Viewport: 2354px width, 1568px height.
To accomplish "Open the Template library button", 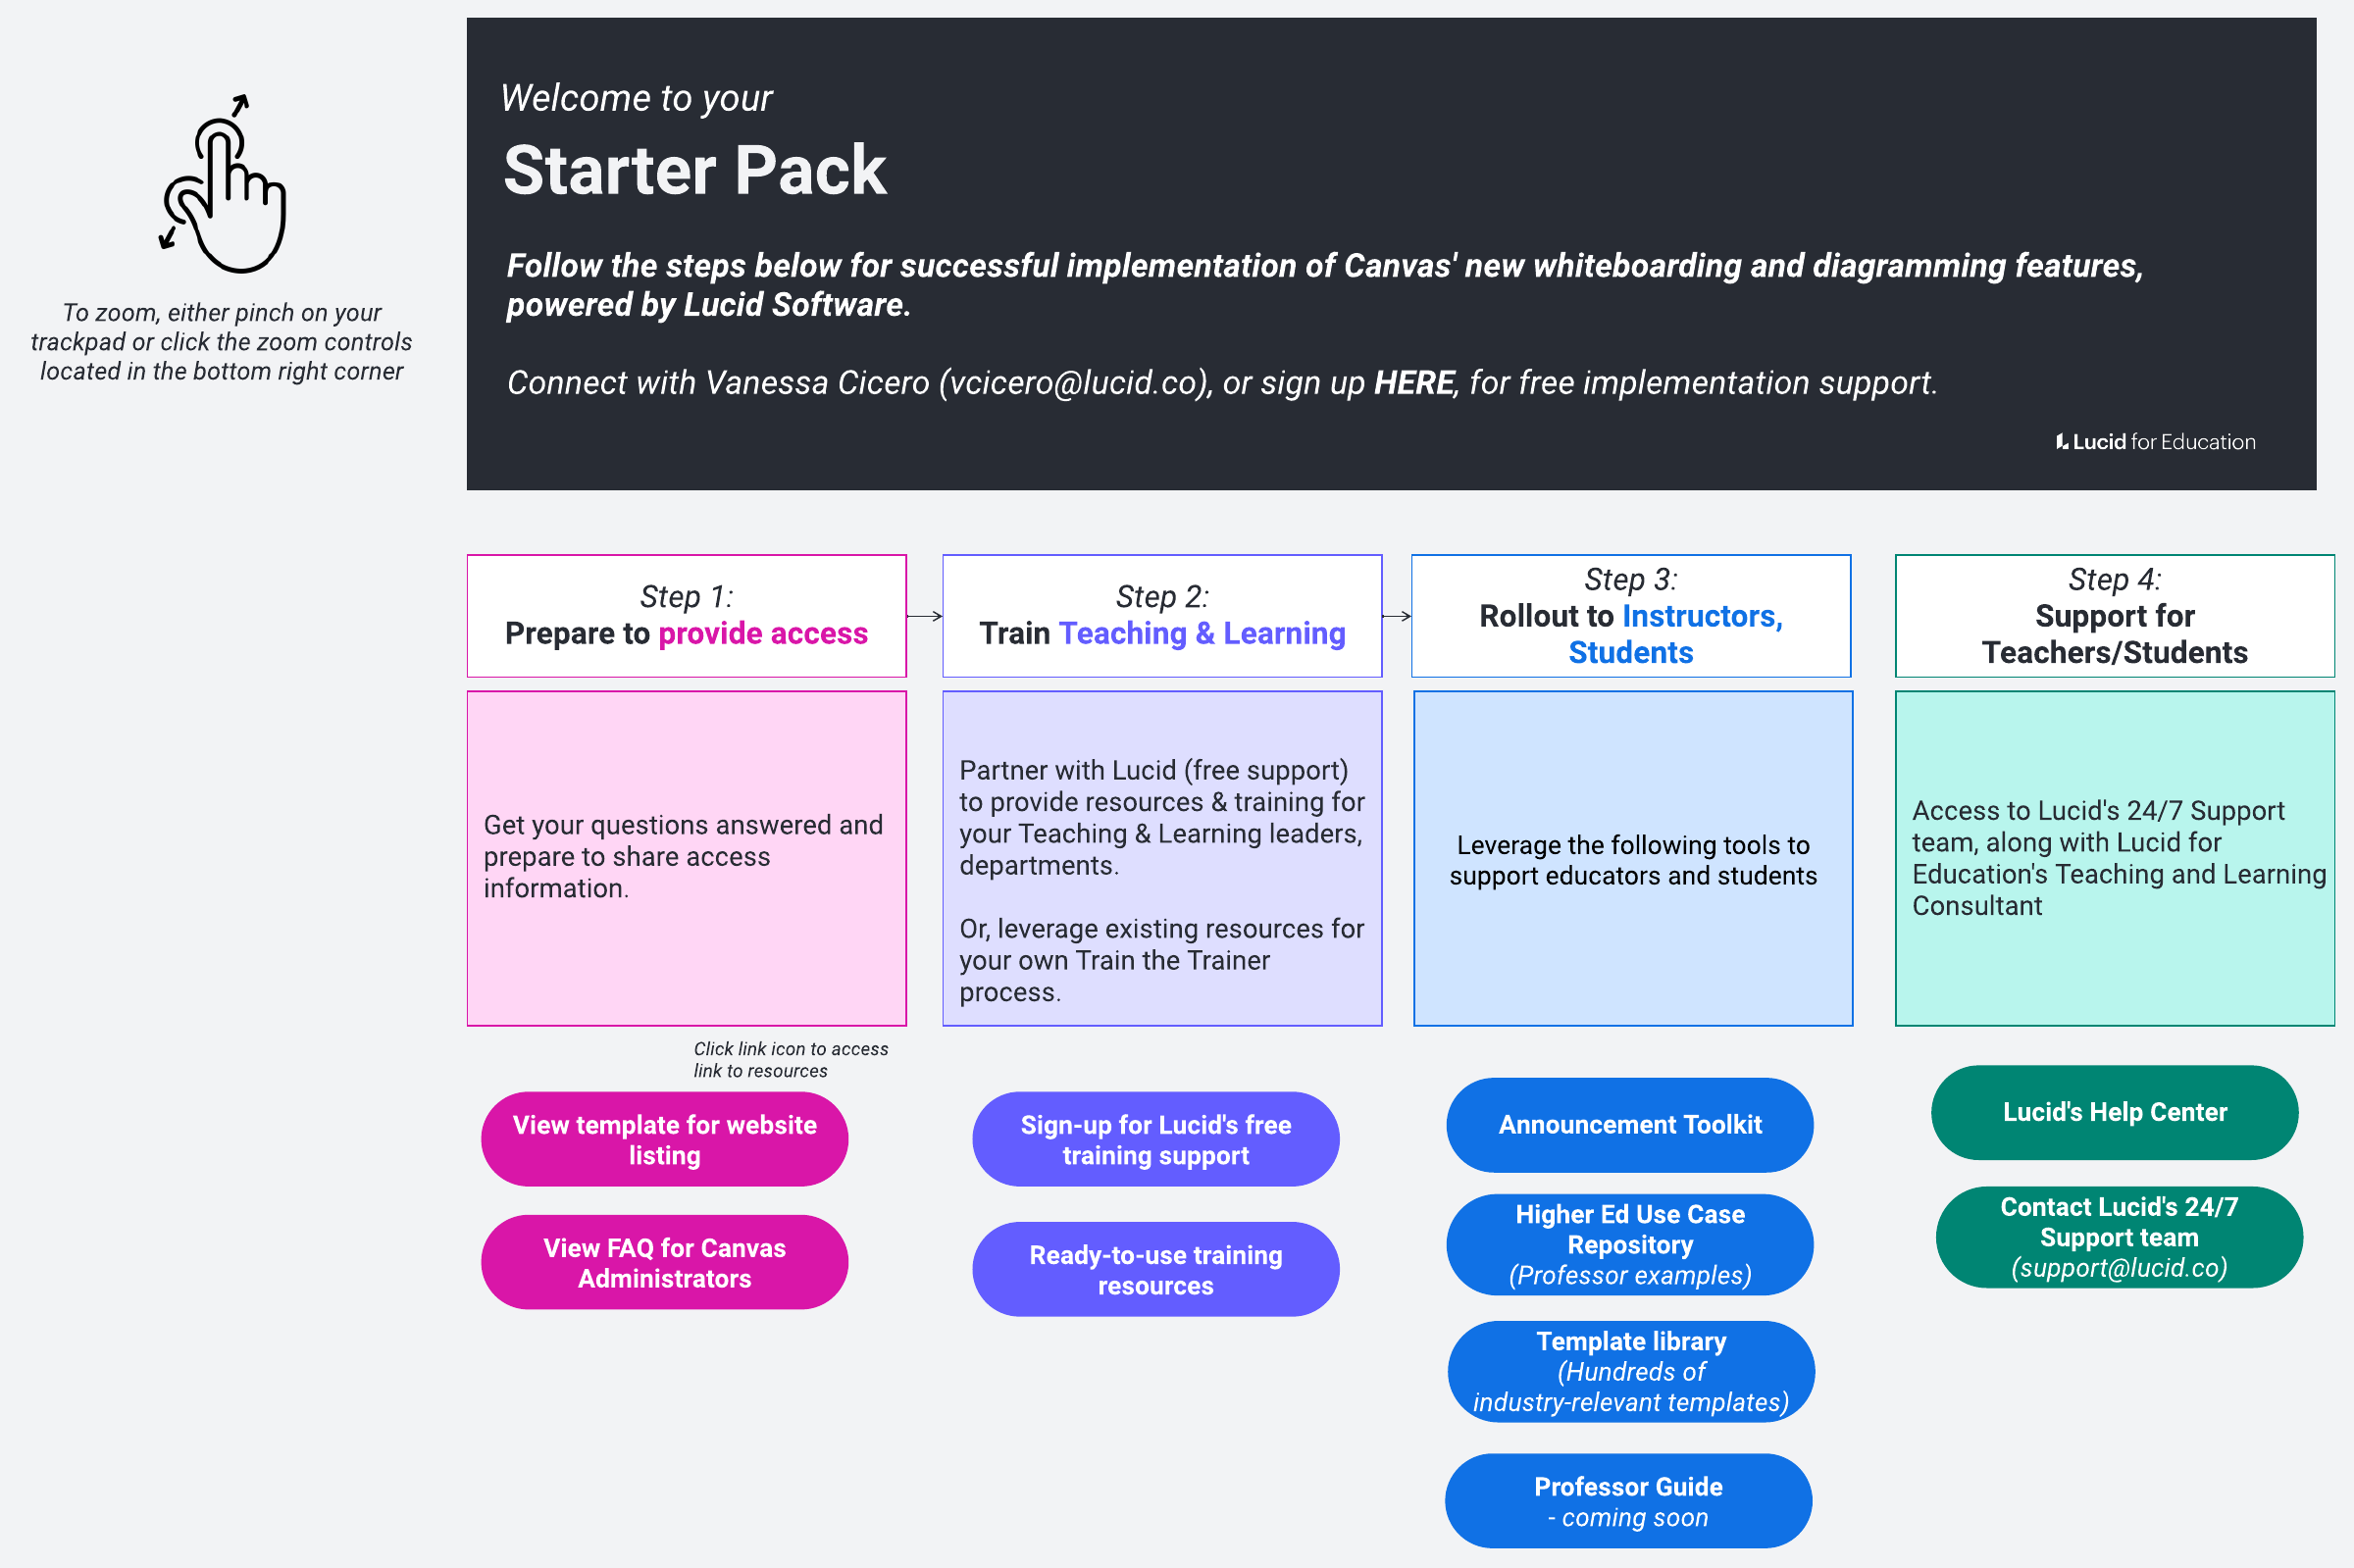I will pyautogui.click(x=1630, y=1371).
